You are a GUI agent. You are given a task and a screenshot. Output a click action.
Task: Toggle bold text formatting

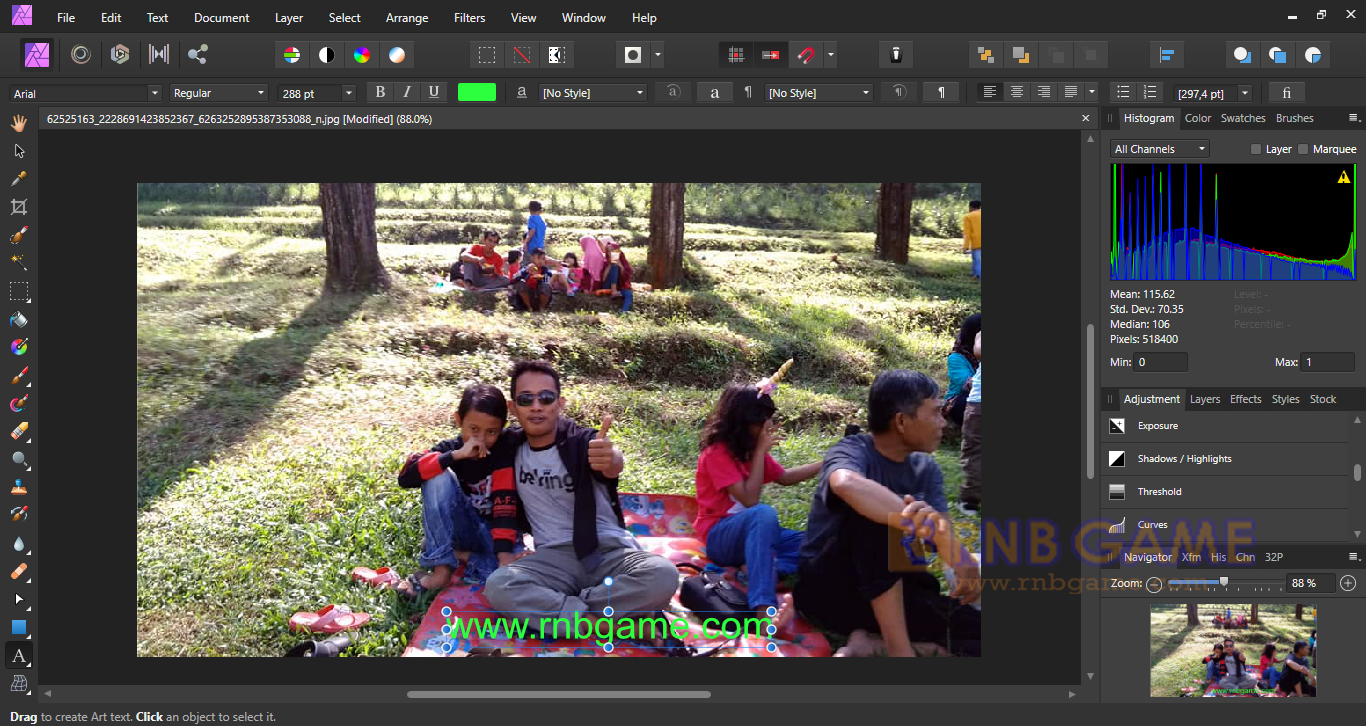coord(380,92)
